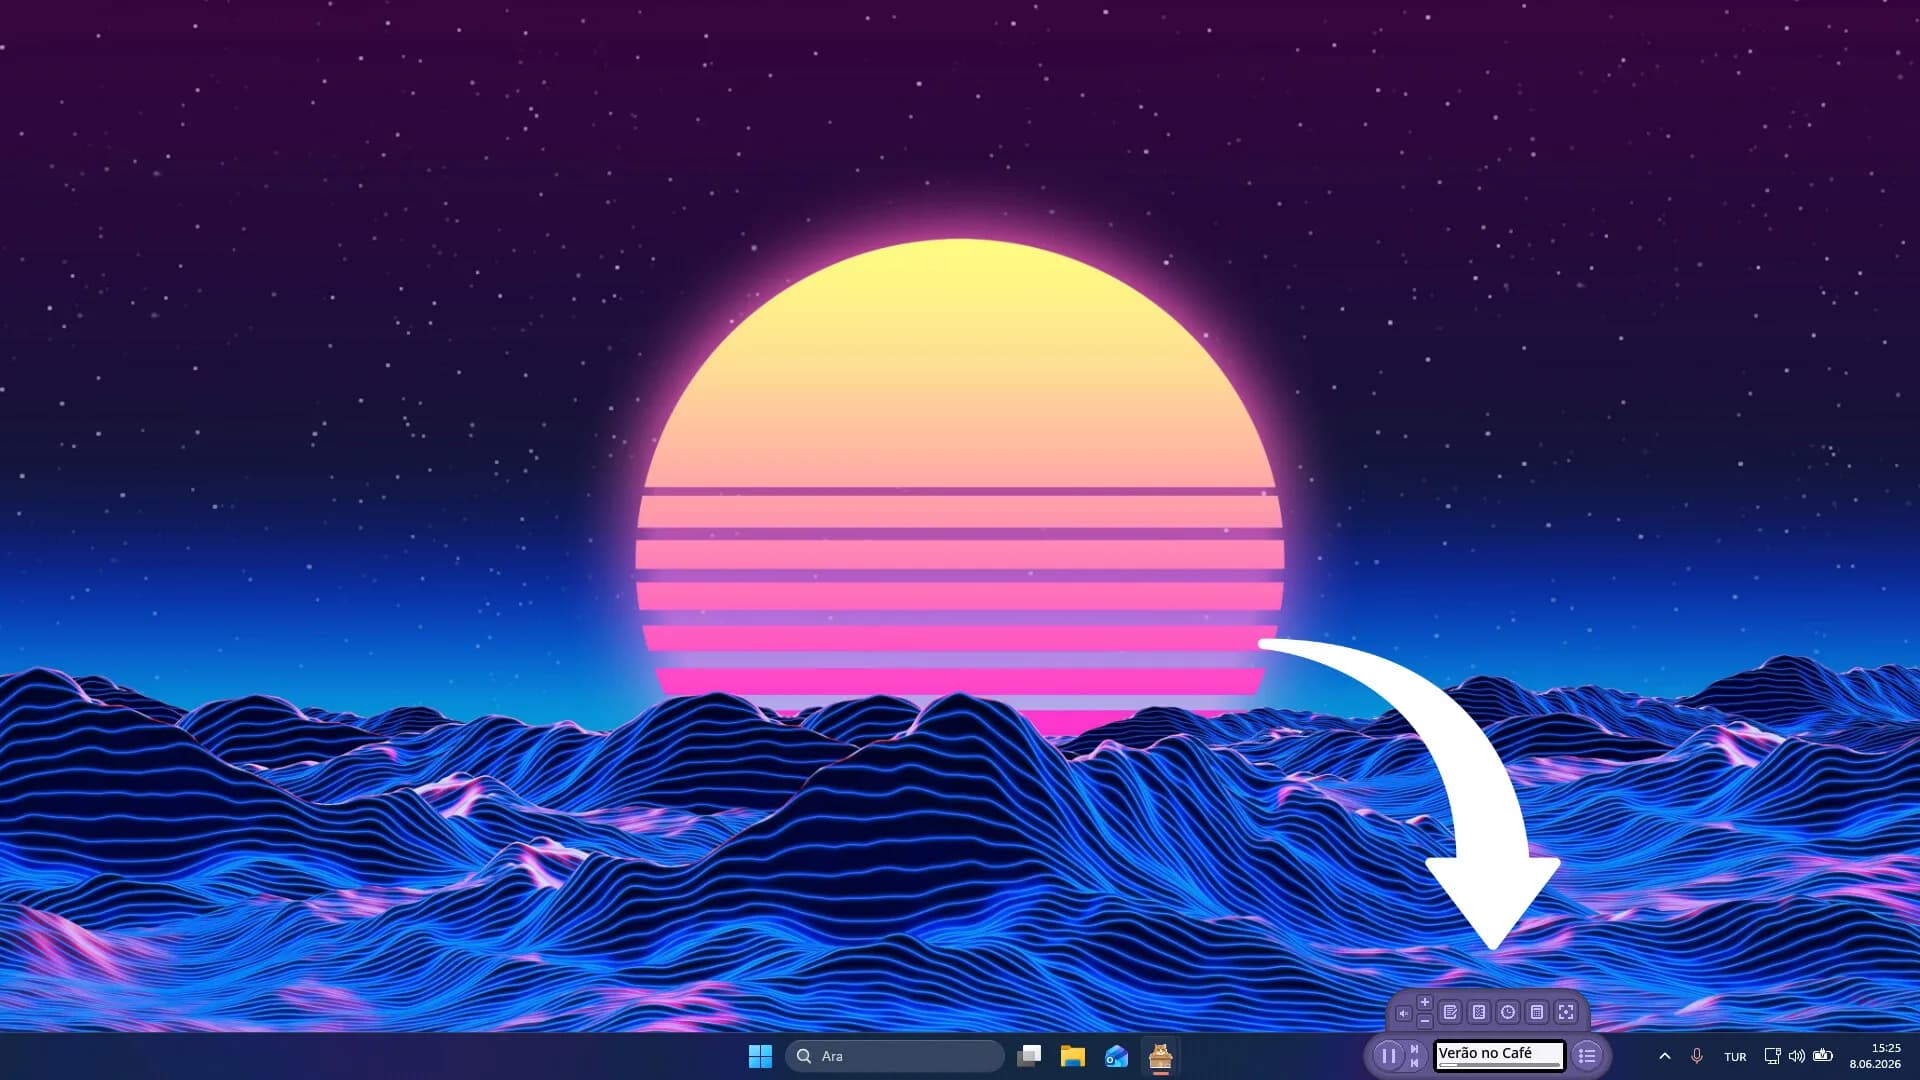Open Task View from the taskbar
The height and width of the screenshot is (1080, 1920).
(1029, 1056)
